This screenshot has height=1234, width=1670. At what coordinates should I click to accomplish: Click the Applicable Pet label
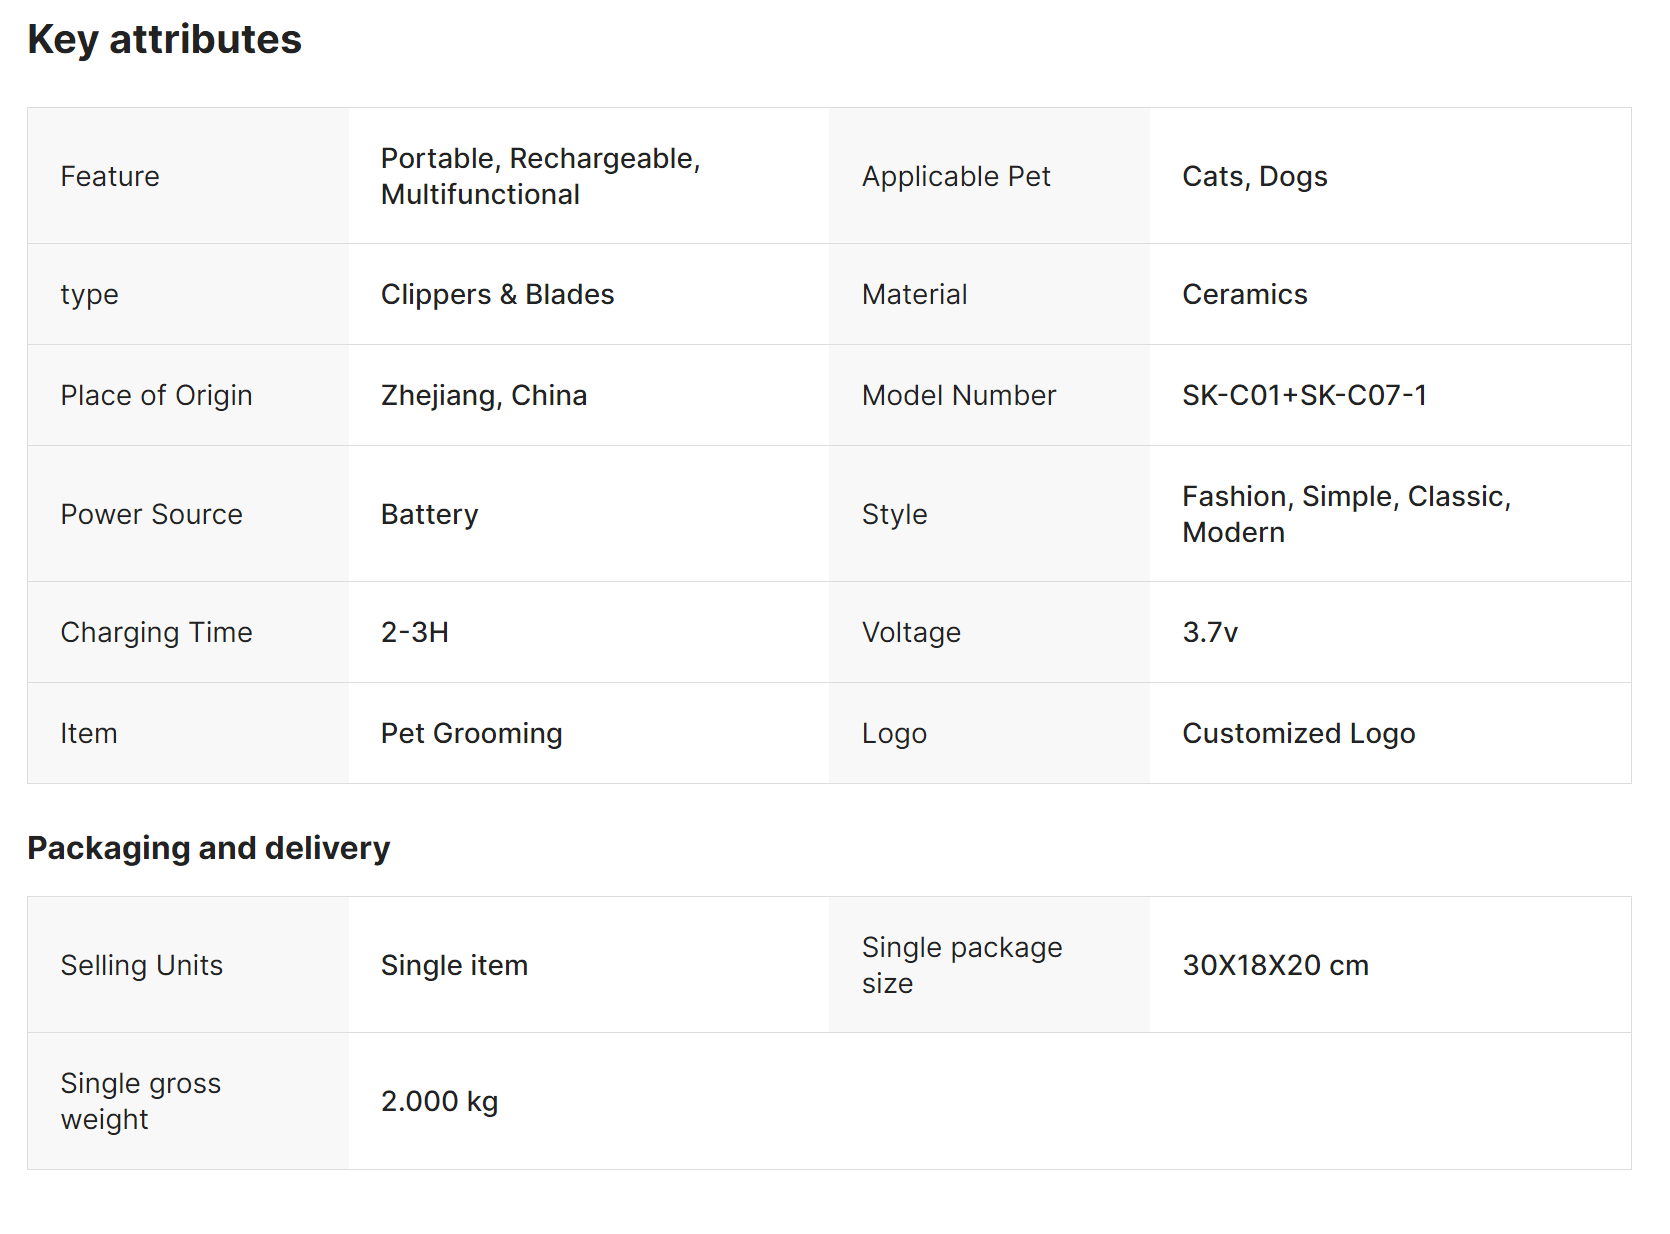pyautogui.click(x=956, y=176)
